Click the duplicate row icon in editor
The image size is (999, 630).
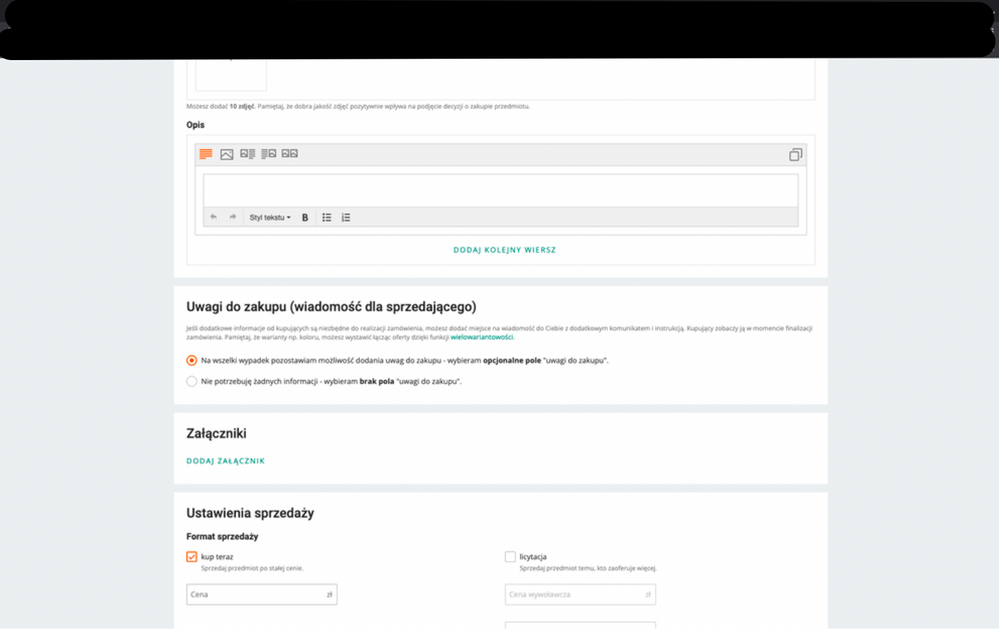click(x=795, y=155)
